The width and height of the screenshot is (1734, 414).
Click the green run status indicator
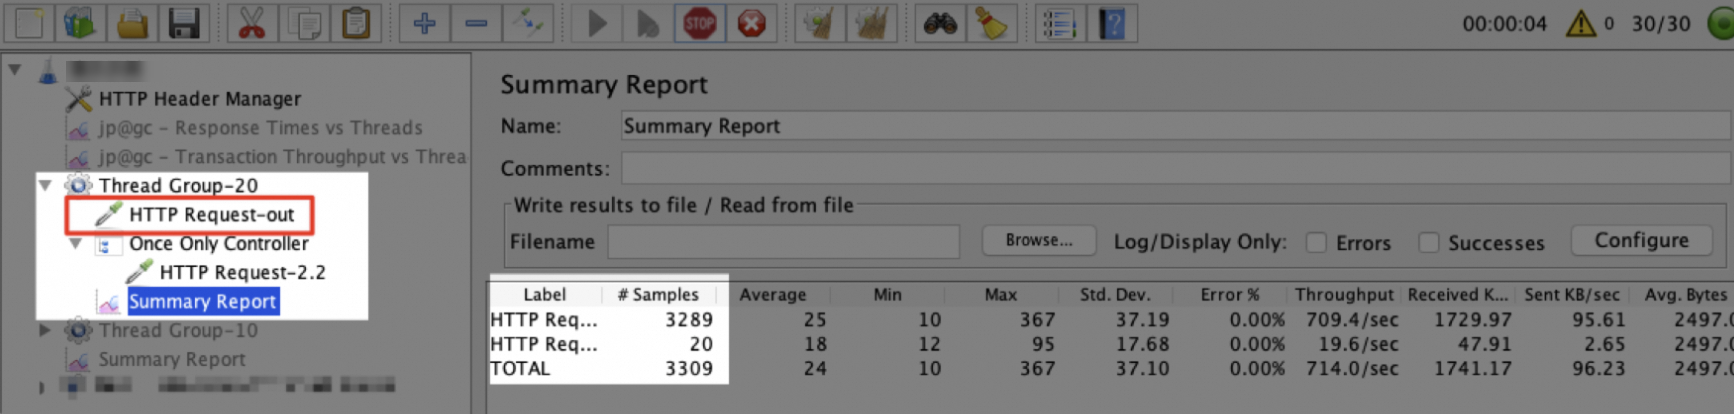(1721, 23)
